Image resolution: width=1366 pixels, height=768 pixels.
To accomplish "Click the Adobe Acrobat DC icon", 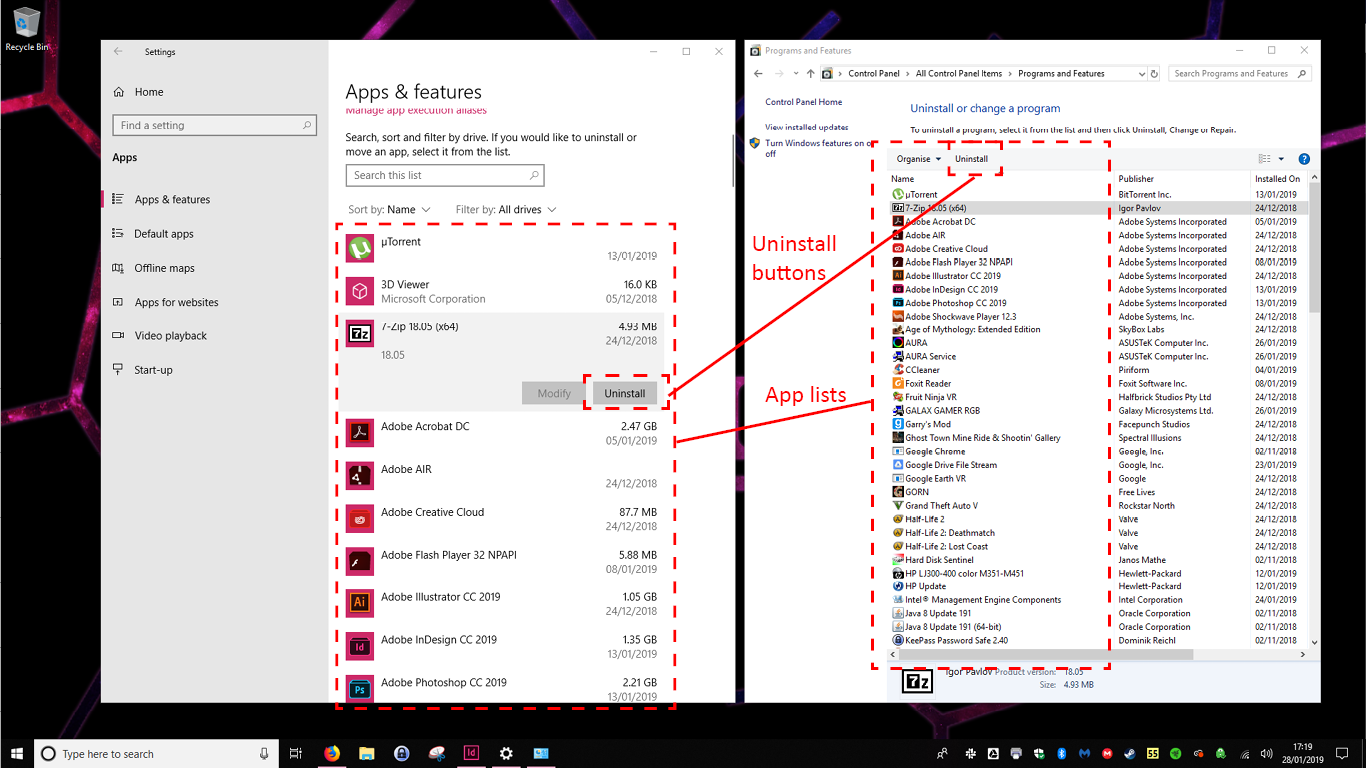I will tap(358, 433).
